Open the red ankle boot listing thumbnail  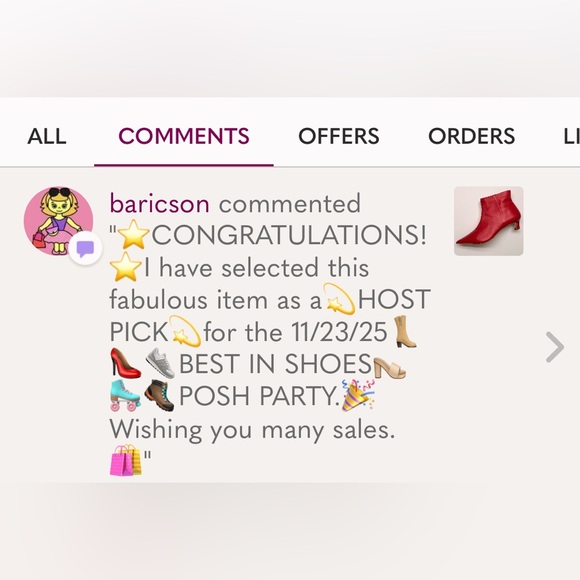tap(489, 221)
